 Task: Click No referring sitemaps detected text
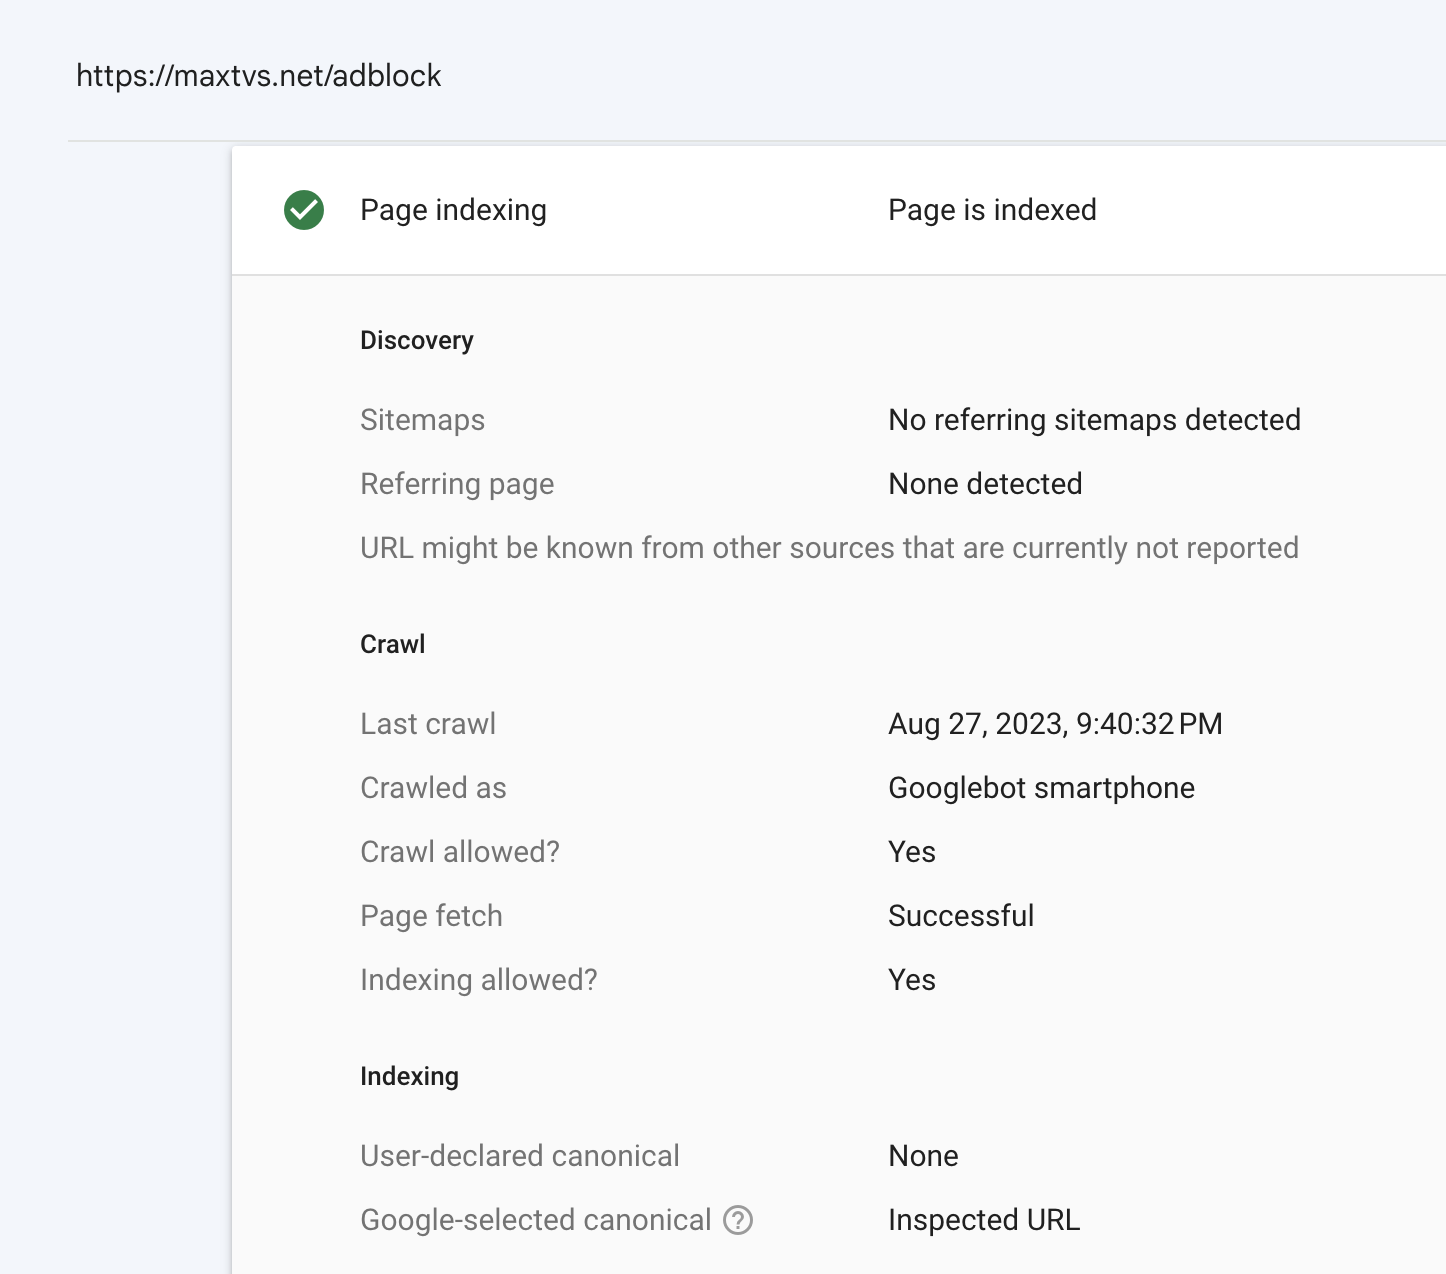1094,420
